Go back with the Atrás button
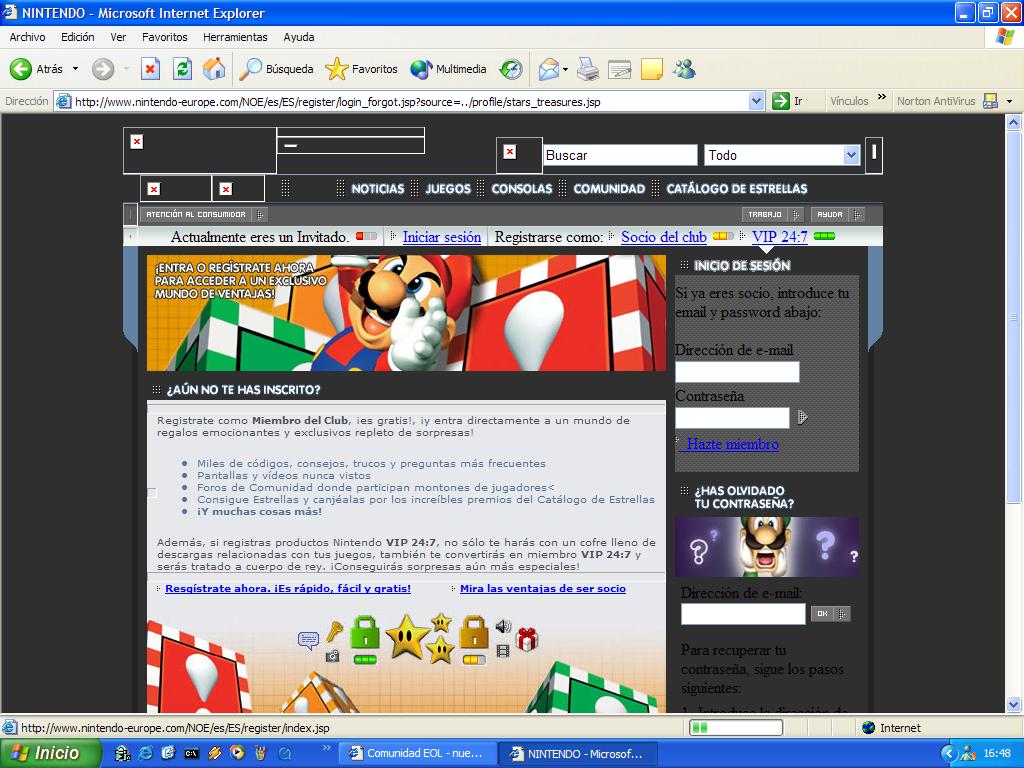This screenshot has width=1024, height=768. pos(36,69)
